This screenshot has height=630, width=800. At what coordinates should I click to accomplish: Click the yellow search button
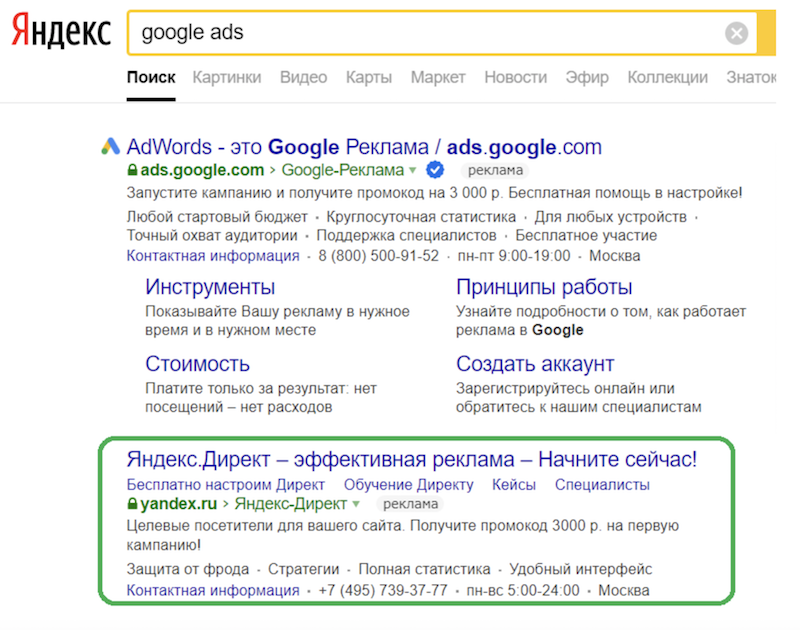point(767,33)
